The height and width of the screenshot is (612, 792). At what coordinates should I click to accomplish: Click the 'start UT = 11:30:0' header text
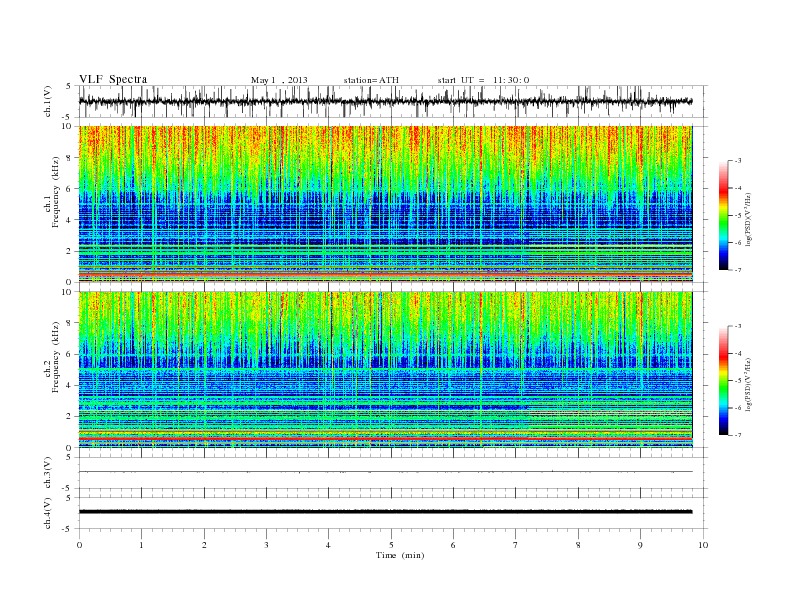point(483,80)
